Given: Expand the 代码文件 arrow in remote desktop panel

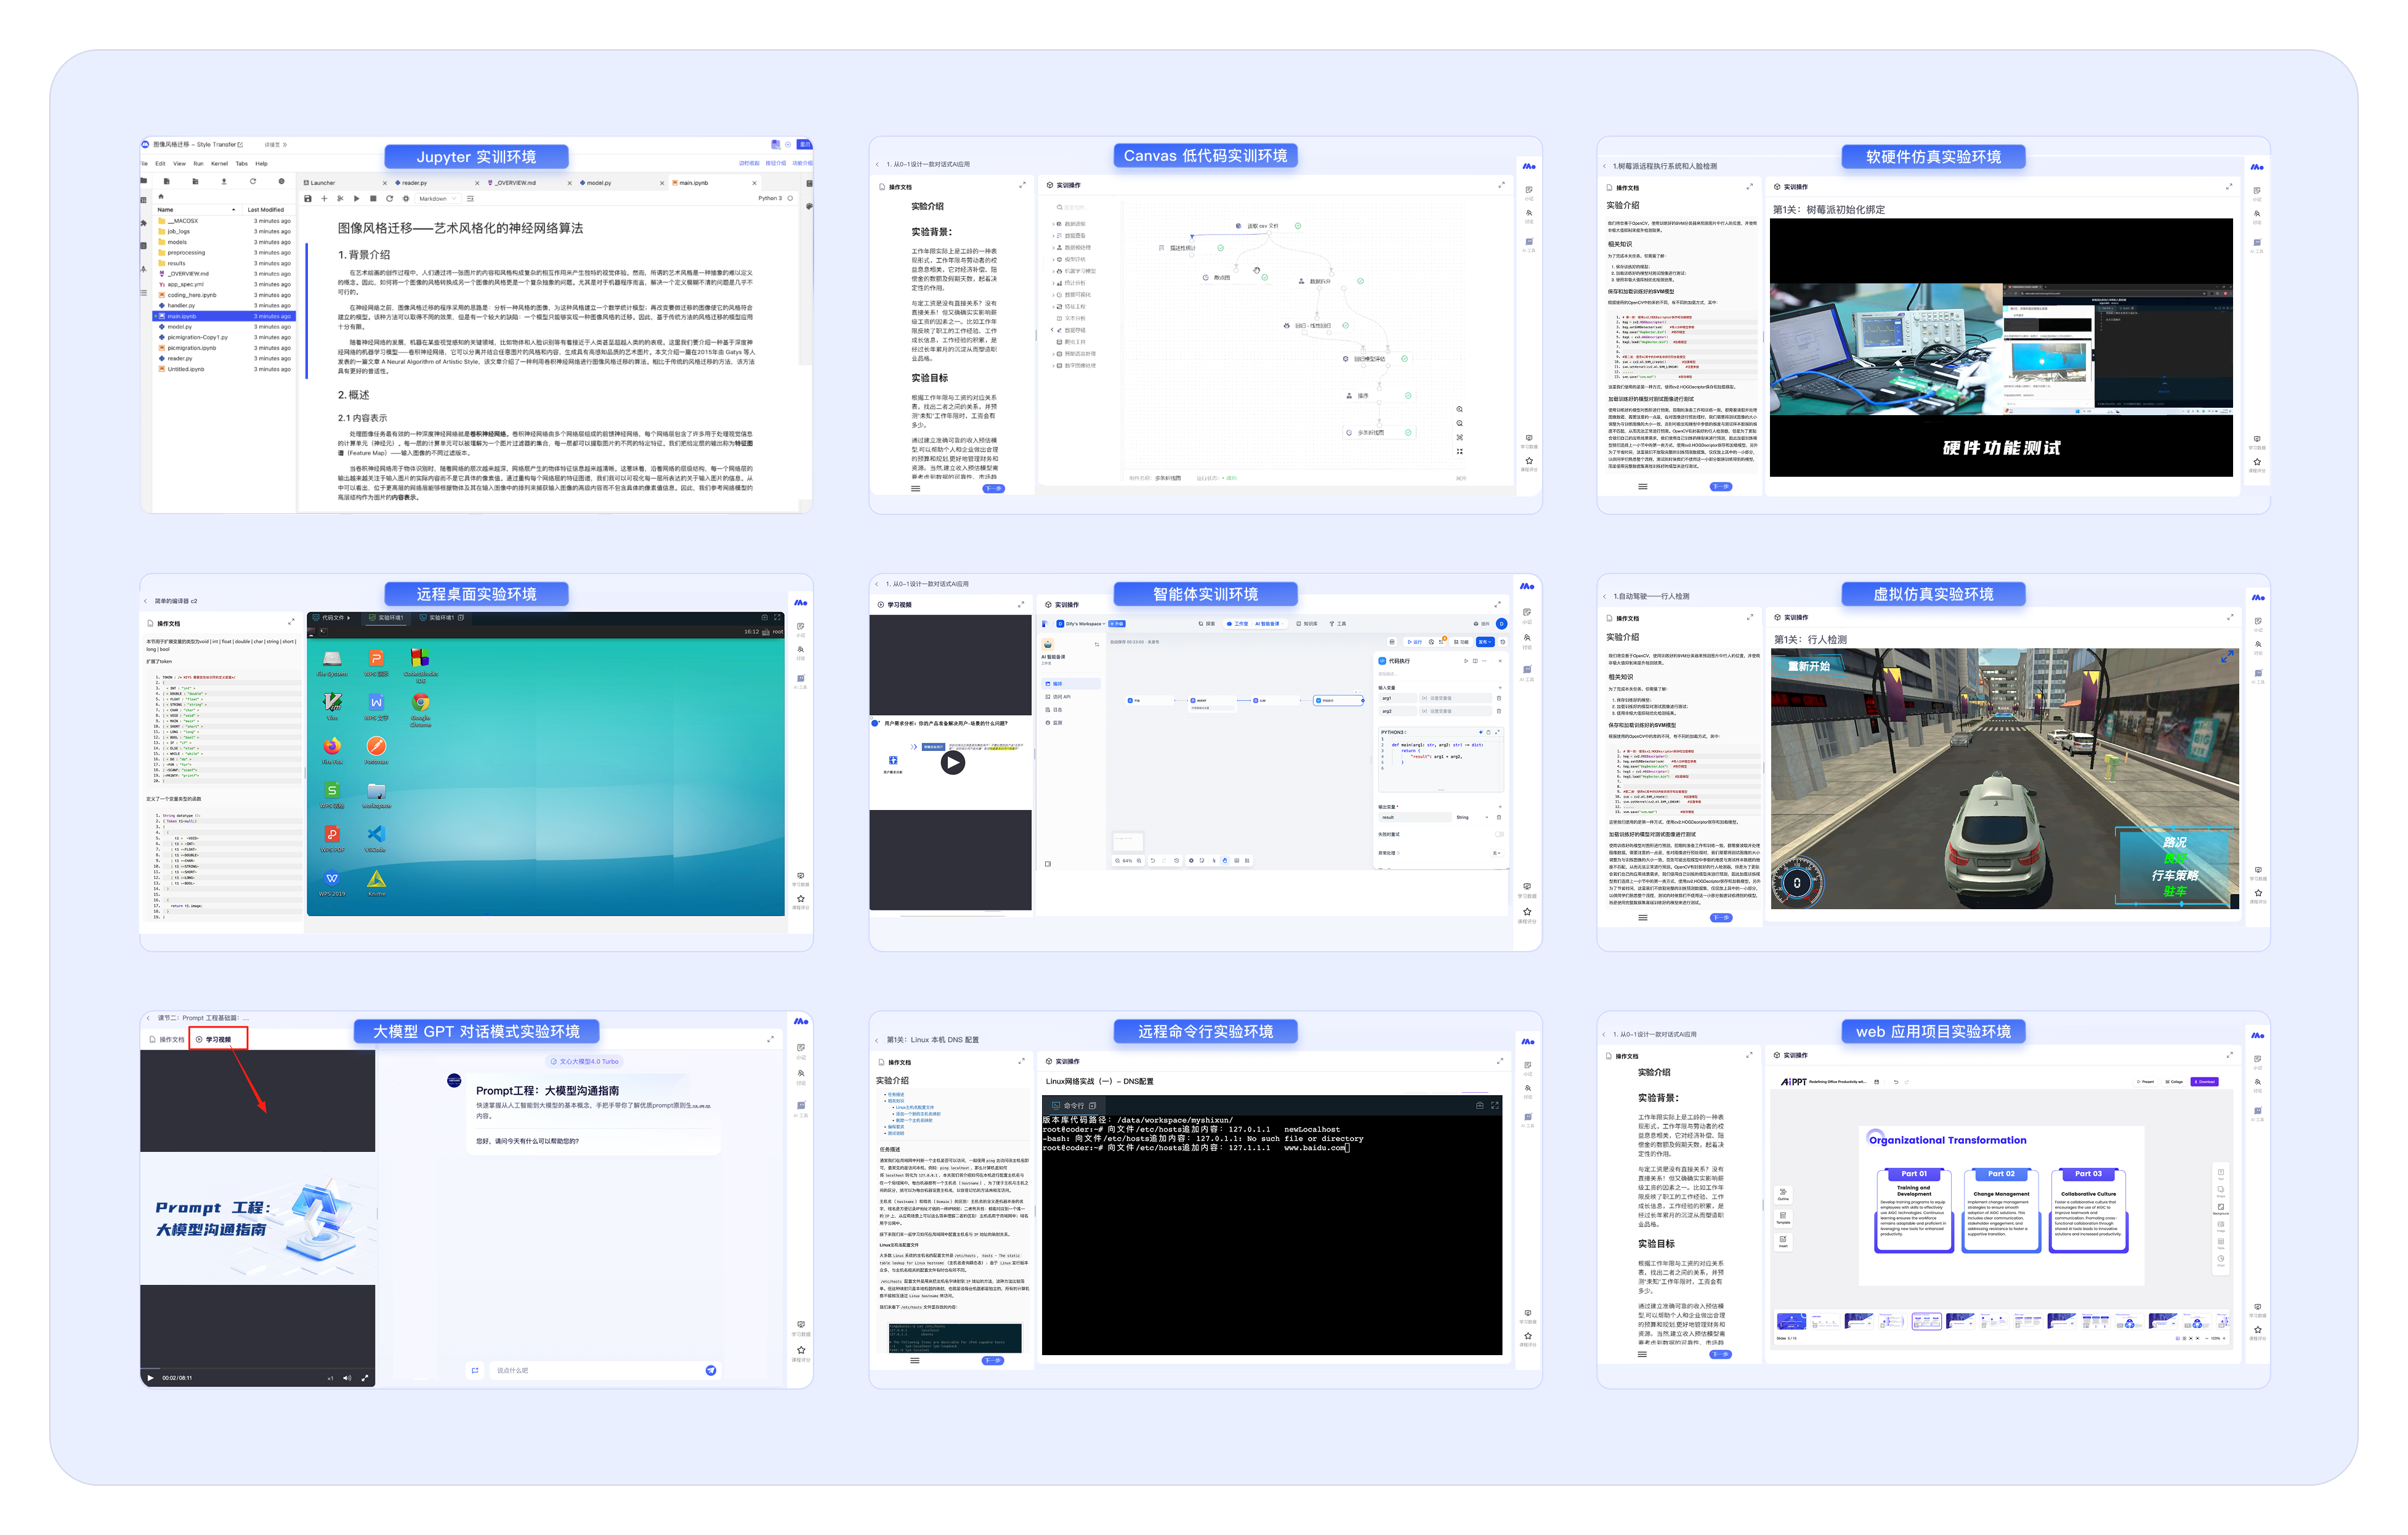Looking at the screenshot, I should click(x=348, y=618).
